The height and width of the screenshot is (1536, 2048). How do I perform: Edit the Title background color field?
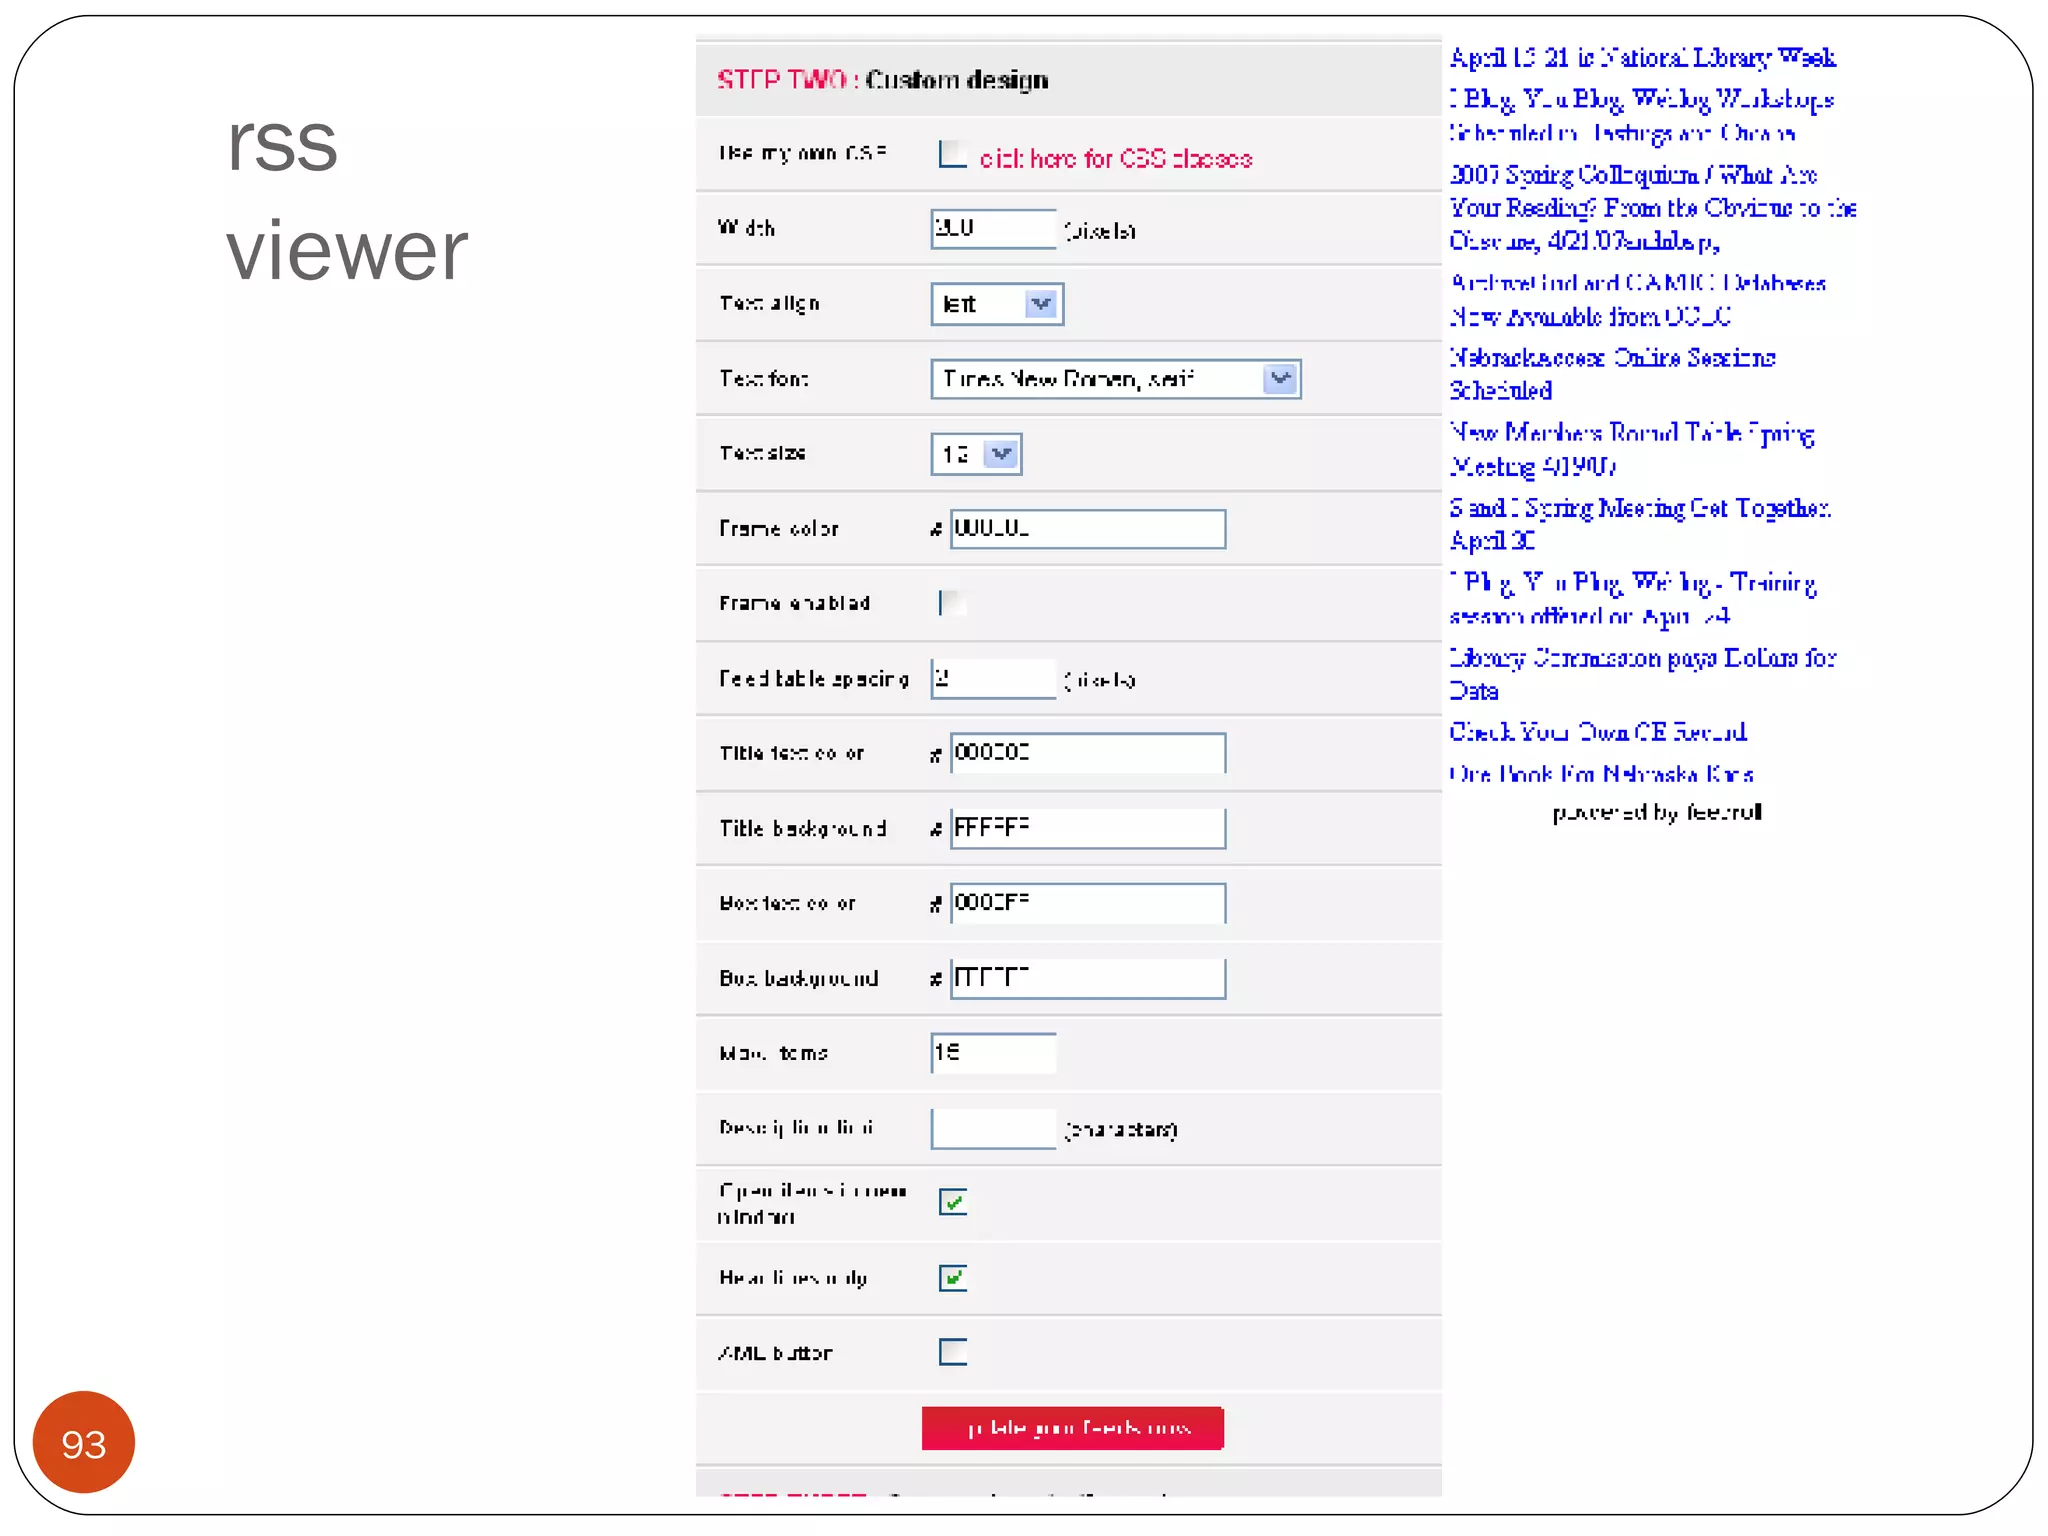pos(1088,828)
